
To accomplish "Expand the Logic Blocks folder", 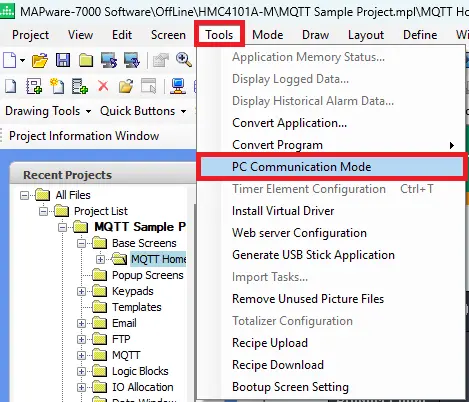I will coord(81,371).
